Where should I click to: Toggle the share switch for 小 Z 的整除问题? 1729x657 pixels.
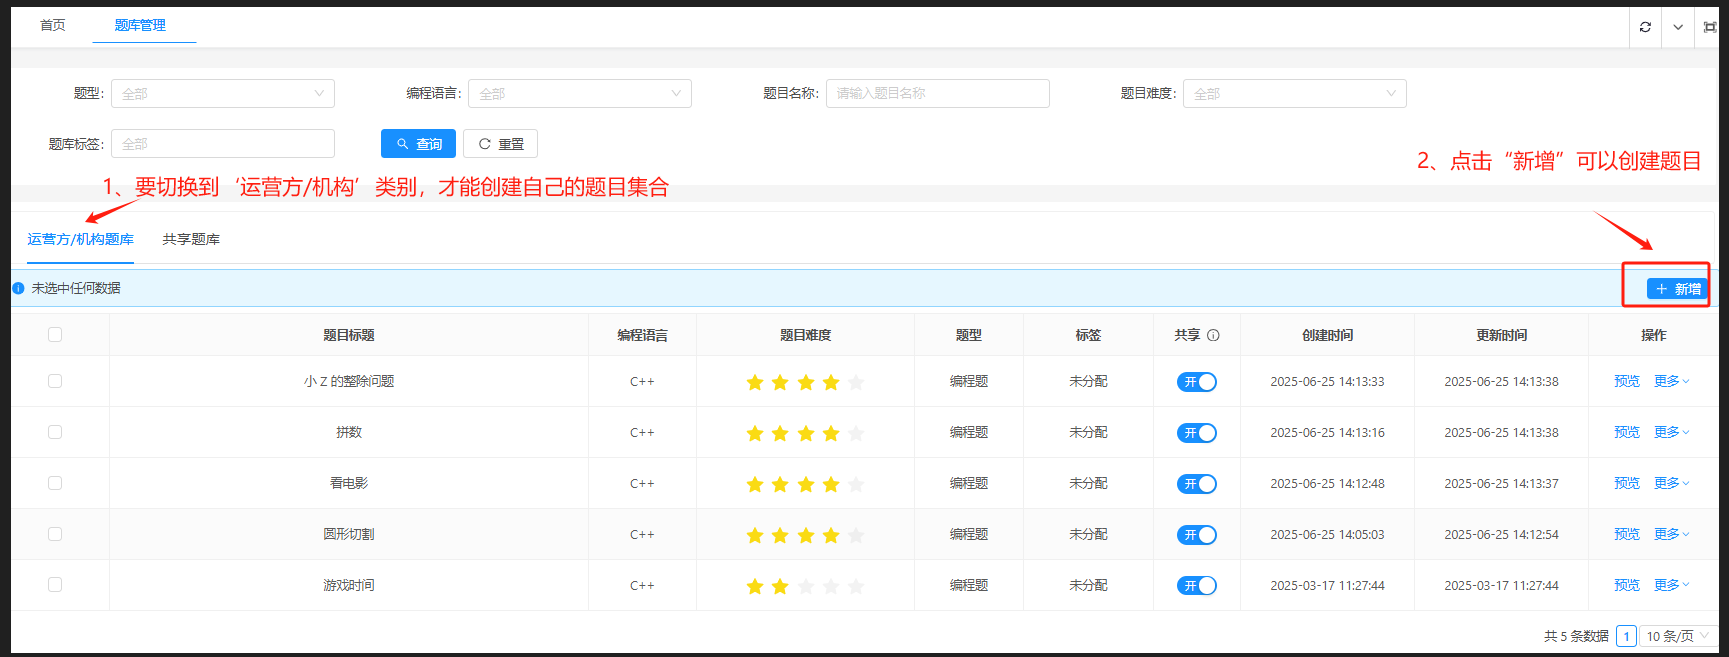tap(1196, 382)
